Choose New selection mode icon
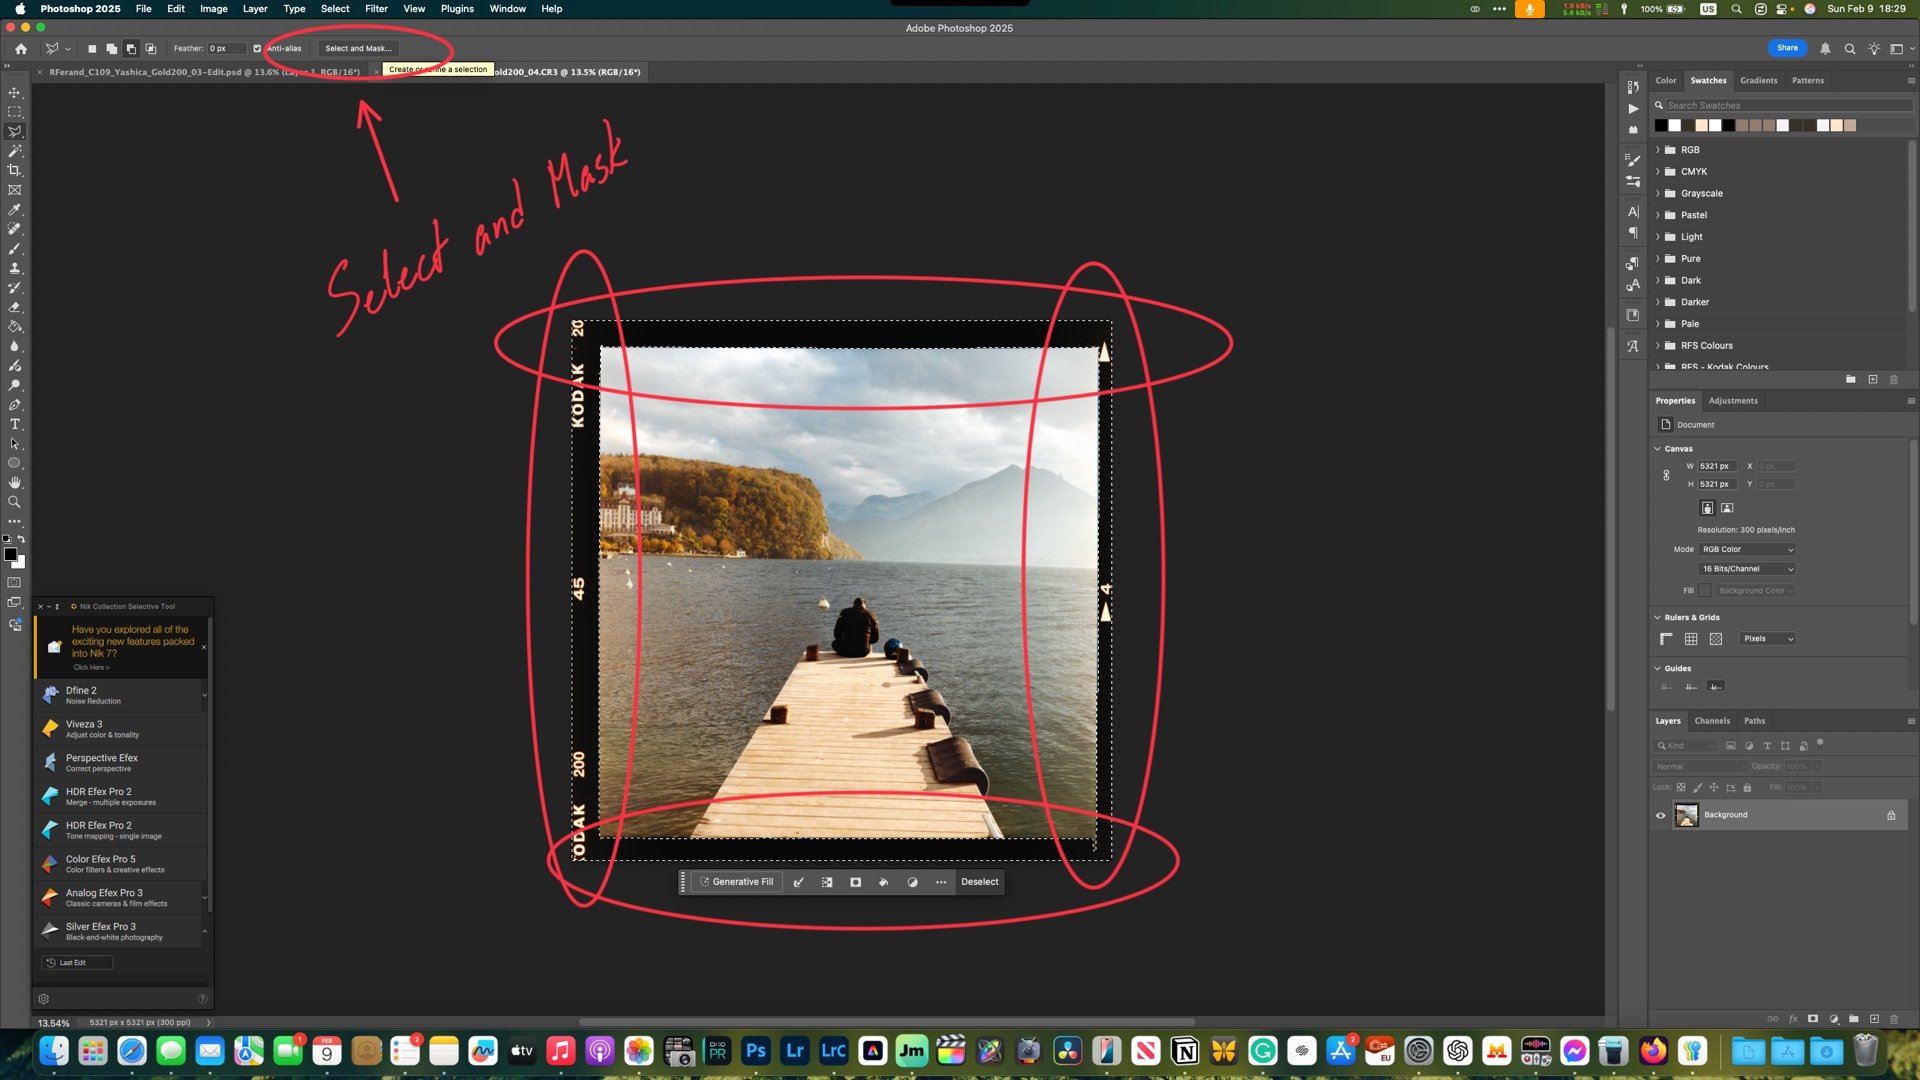The image size is (1920, 1080). [92, 48]
